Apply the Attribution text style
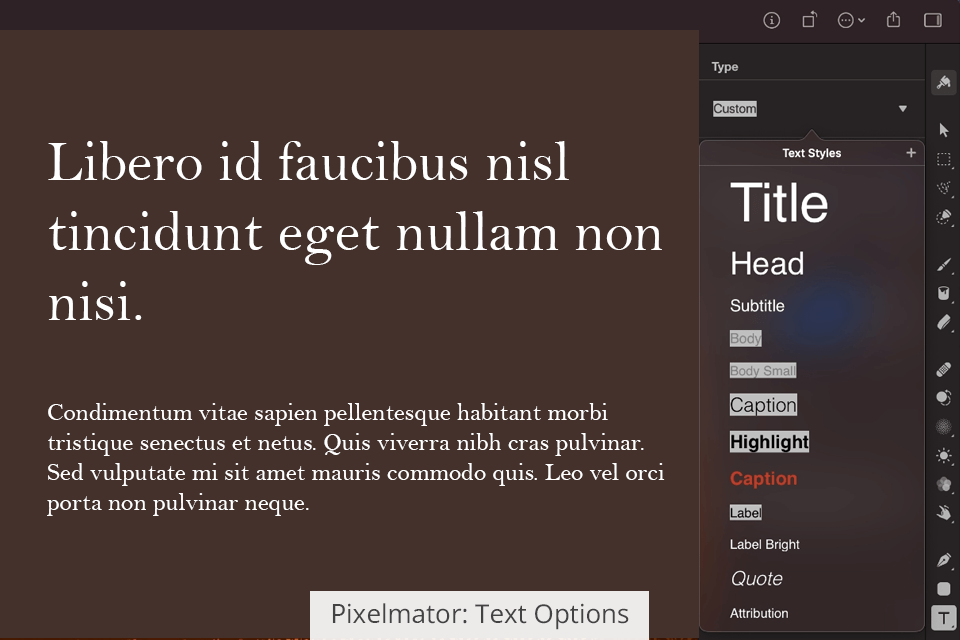960x640 pixels. (x=759, y=613)
